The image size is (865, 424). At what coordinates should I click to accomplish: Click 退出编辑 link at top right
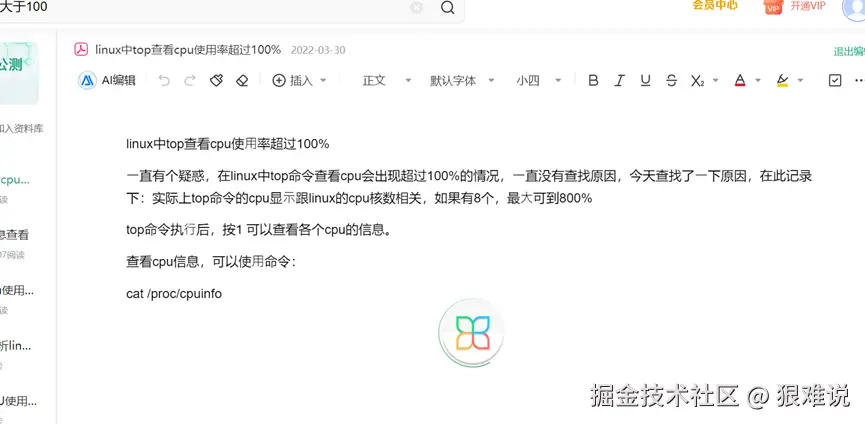click(849, 51)
